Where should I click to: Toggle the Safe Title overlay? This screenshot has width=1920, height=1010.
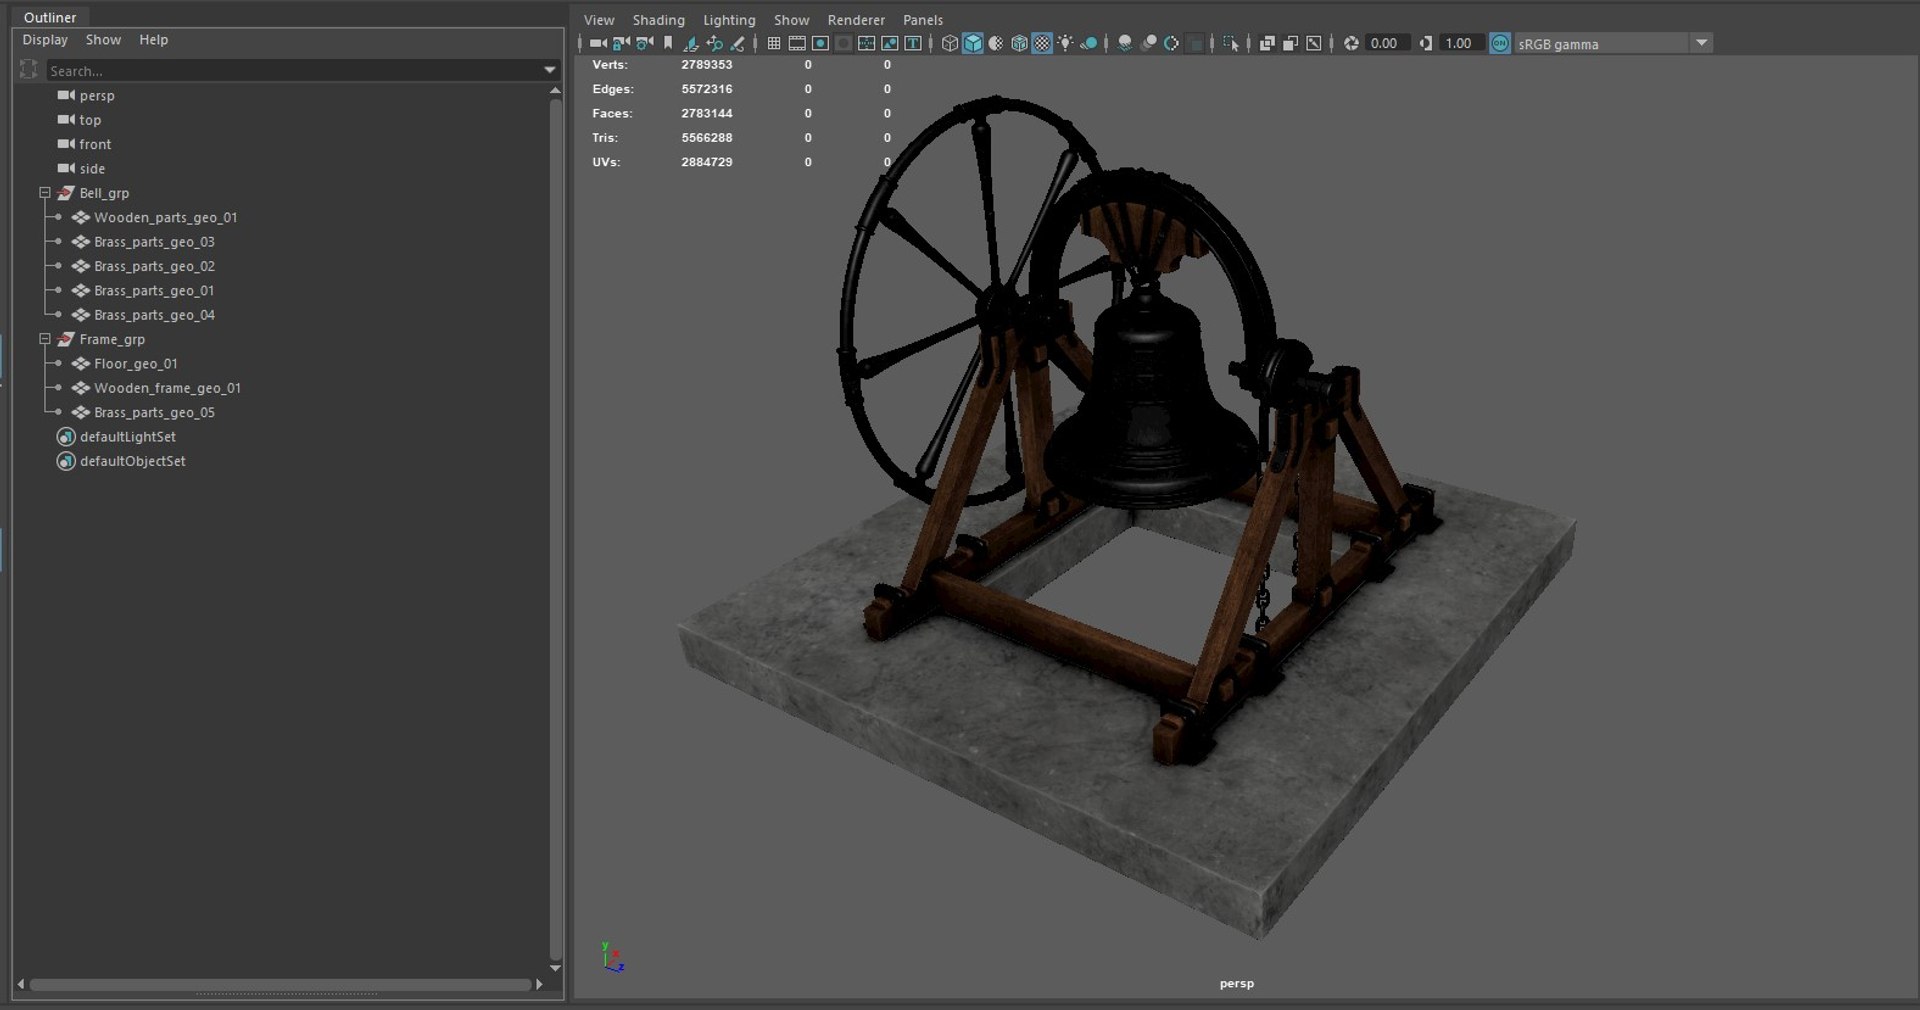pyautogui.click(x=913, y=43)
